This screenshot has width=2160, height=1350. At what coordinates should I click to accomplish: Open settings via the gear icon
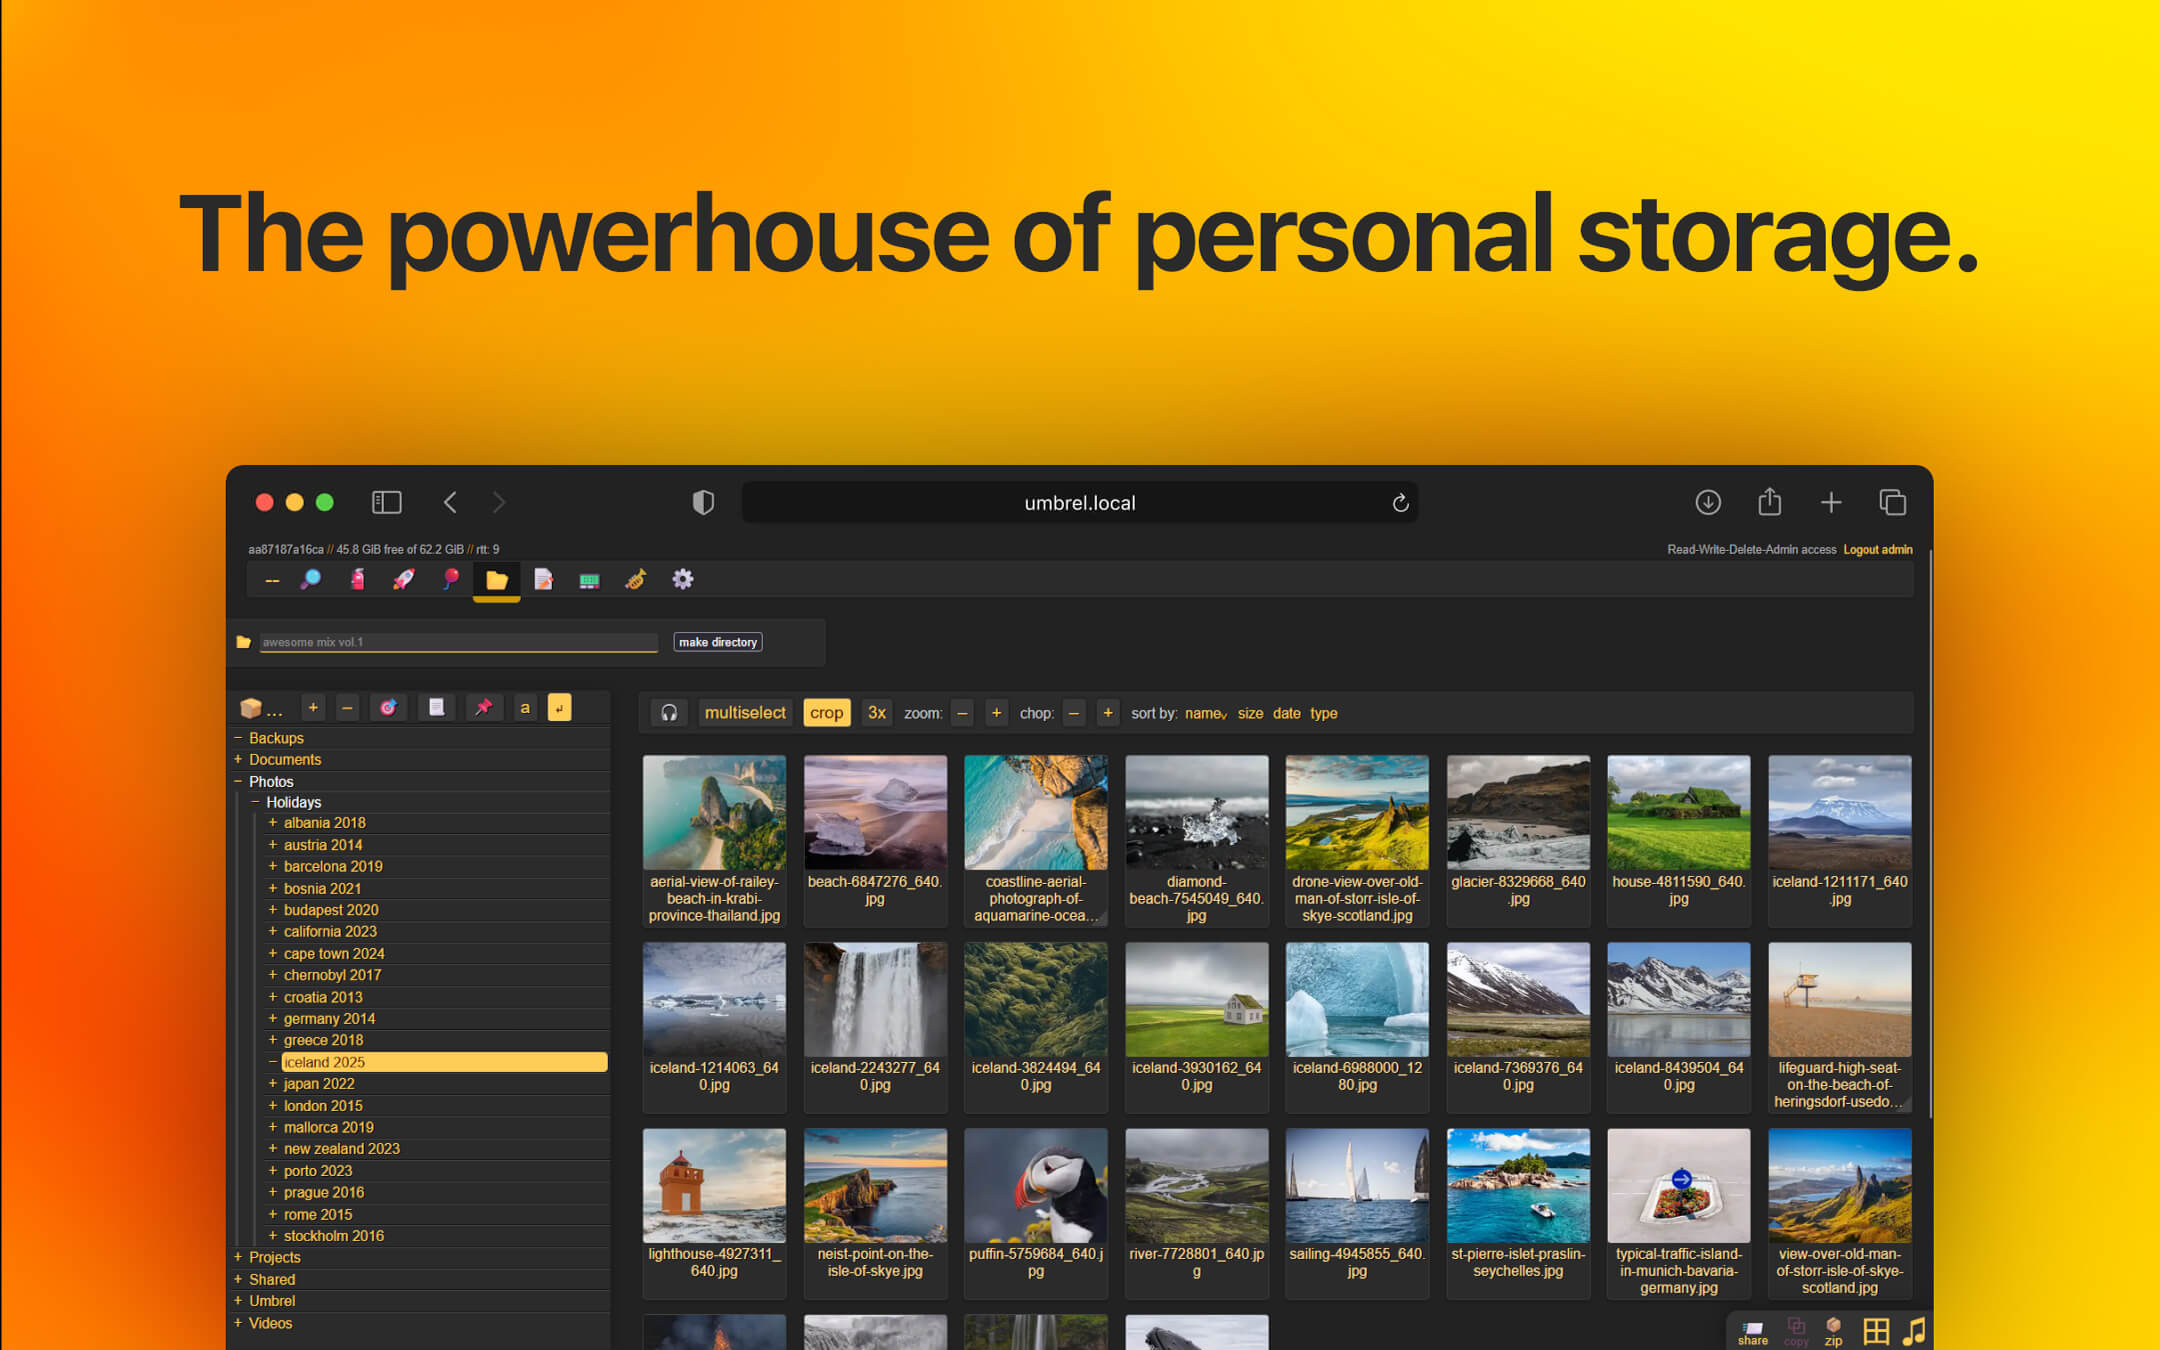click(681, 579)
